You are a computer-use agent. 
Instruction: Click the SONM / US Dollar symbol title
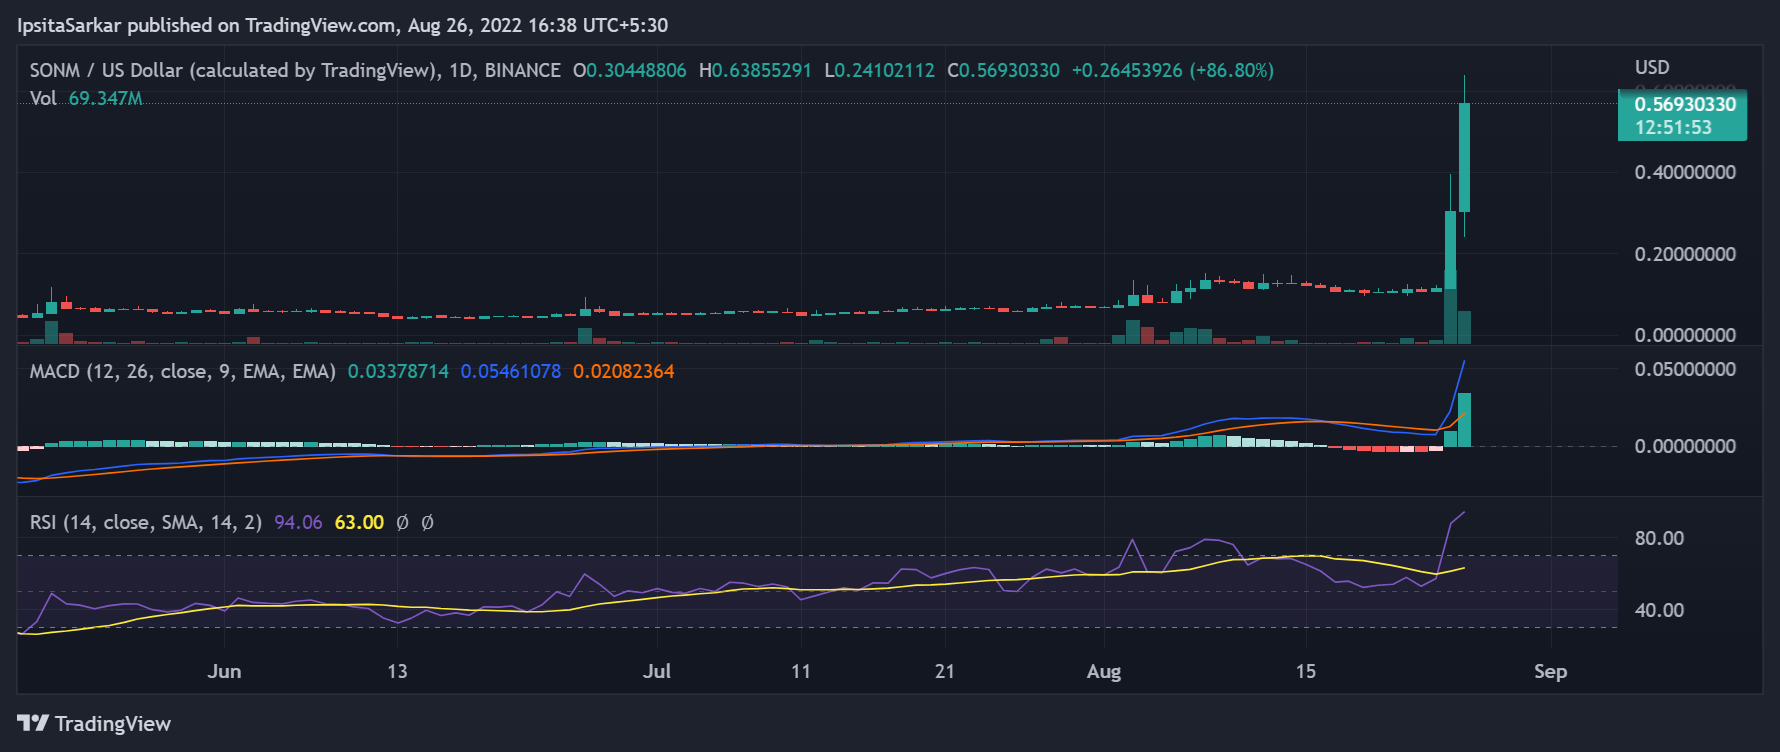click(295, 70)
